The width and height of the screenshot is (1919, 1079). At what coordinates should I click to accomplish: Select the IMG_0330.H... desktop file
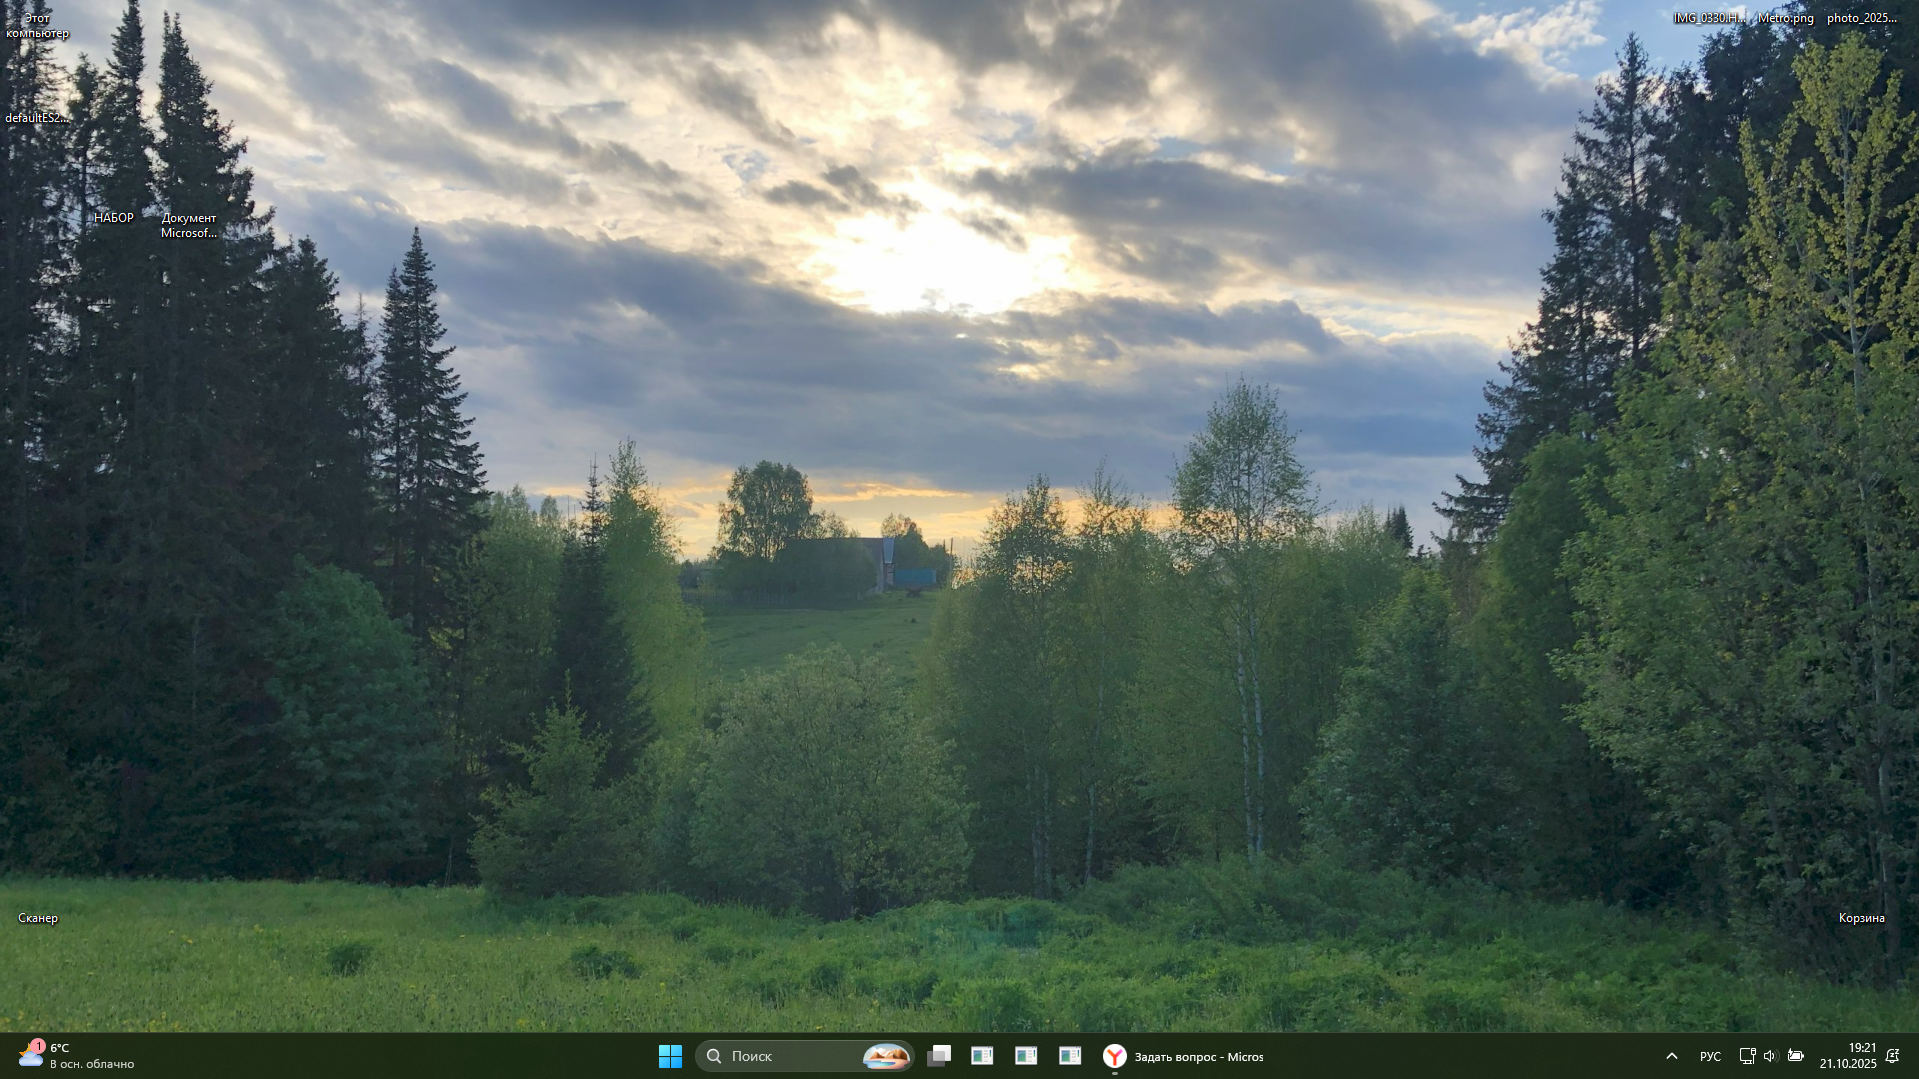(1709, 18)
